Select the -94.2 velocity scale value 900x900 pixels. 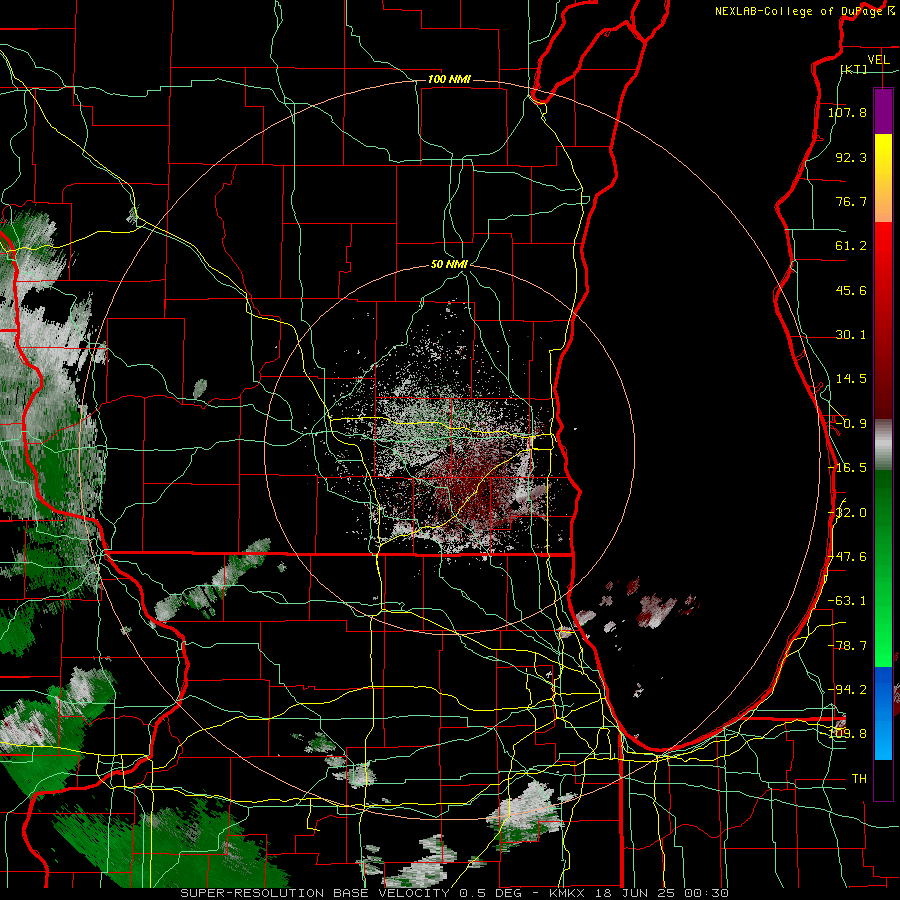(x=847, y=690)
